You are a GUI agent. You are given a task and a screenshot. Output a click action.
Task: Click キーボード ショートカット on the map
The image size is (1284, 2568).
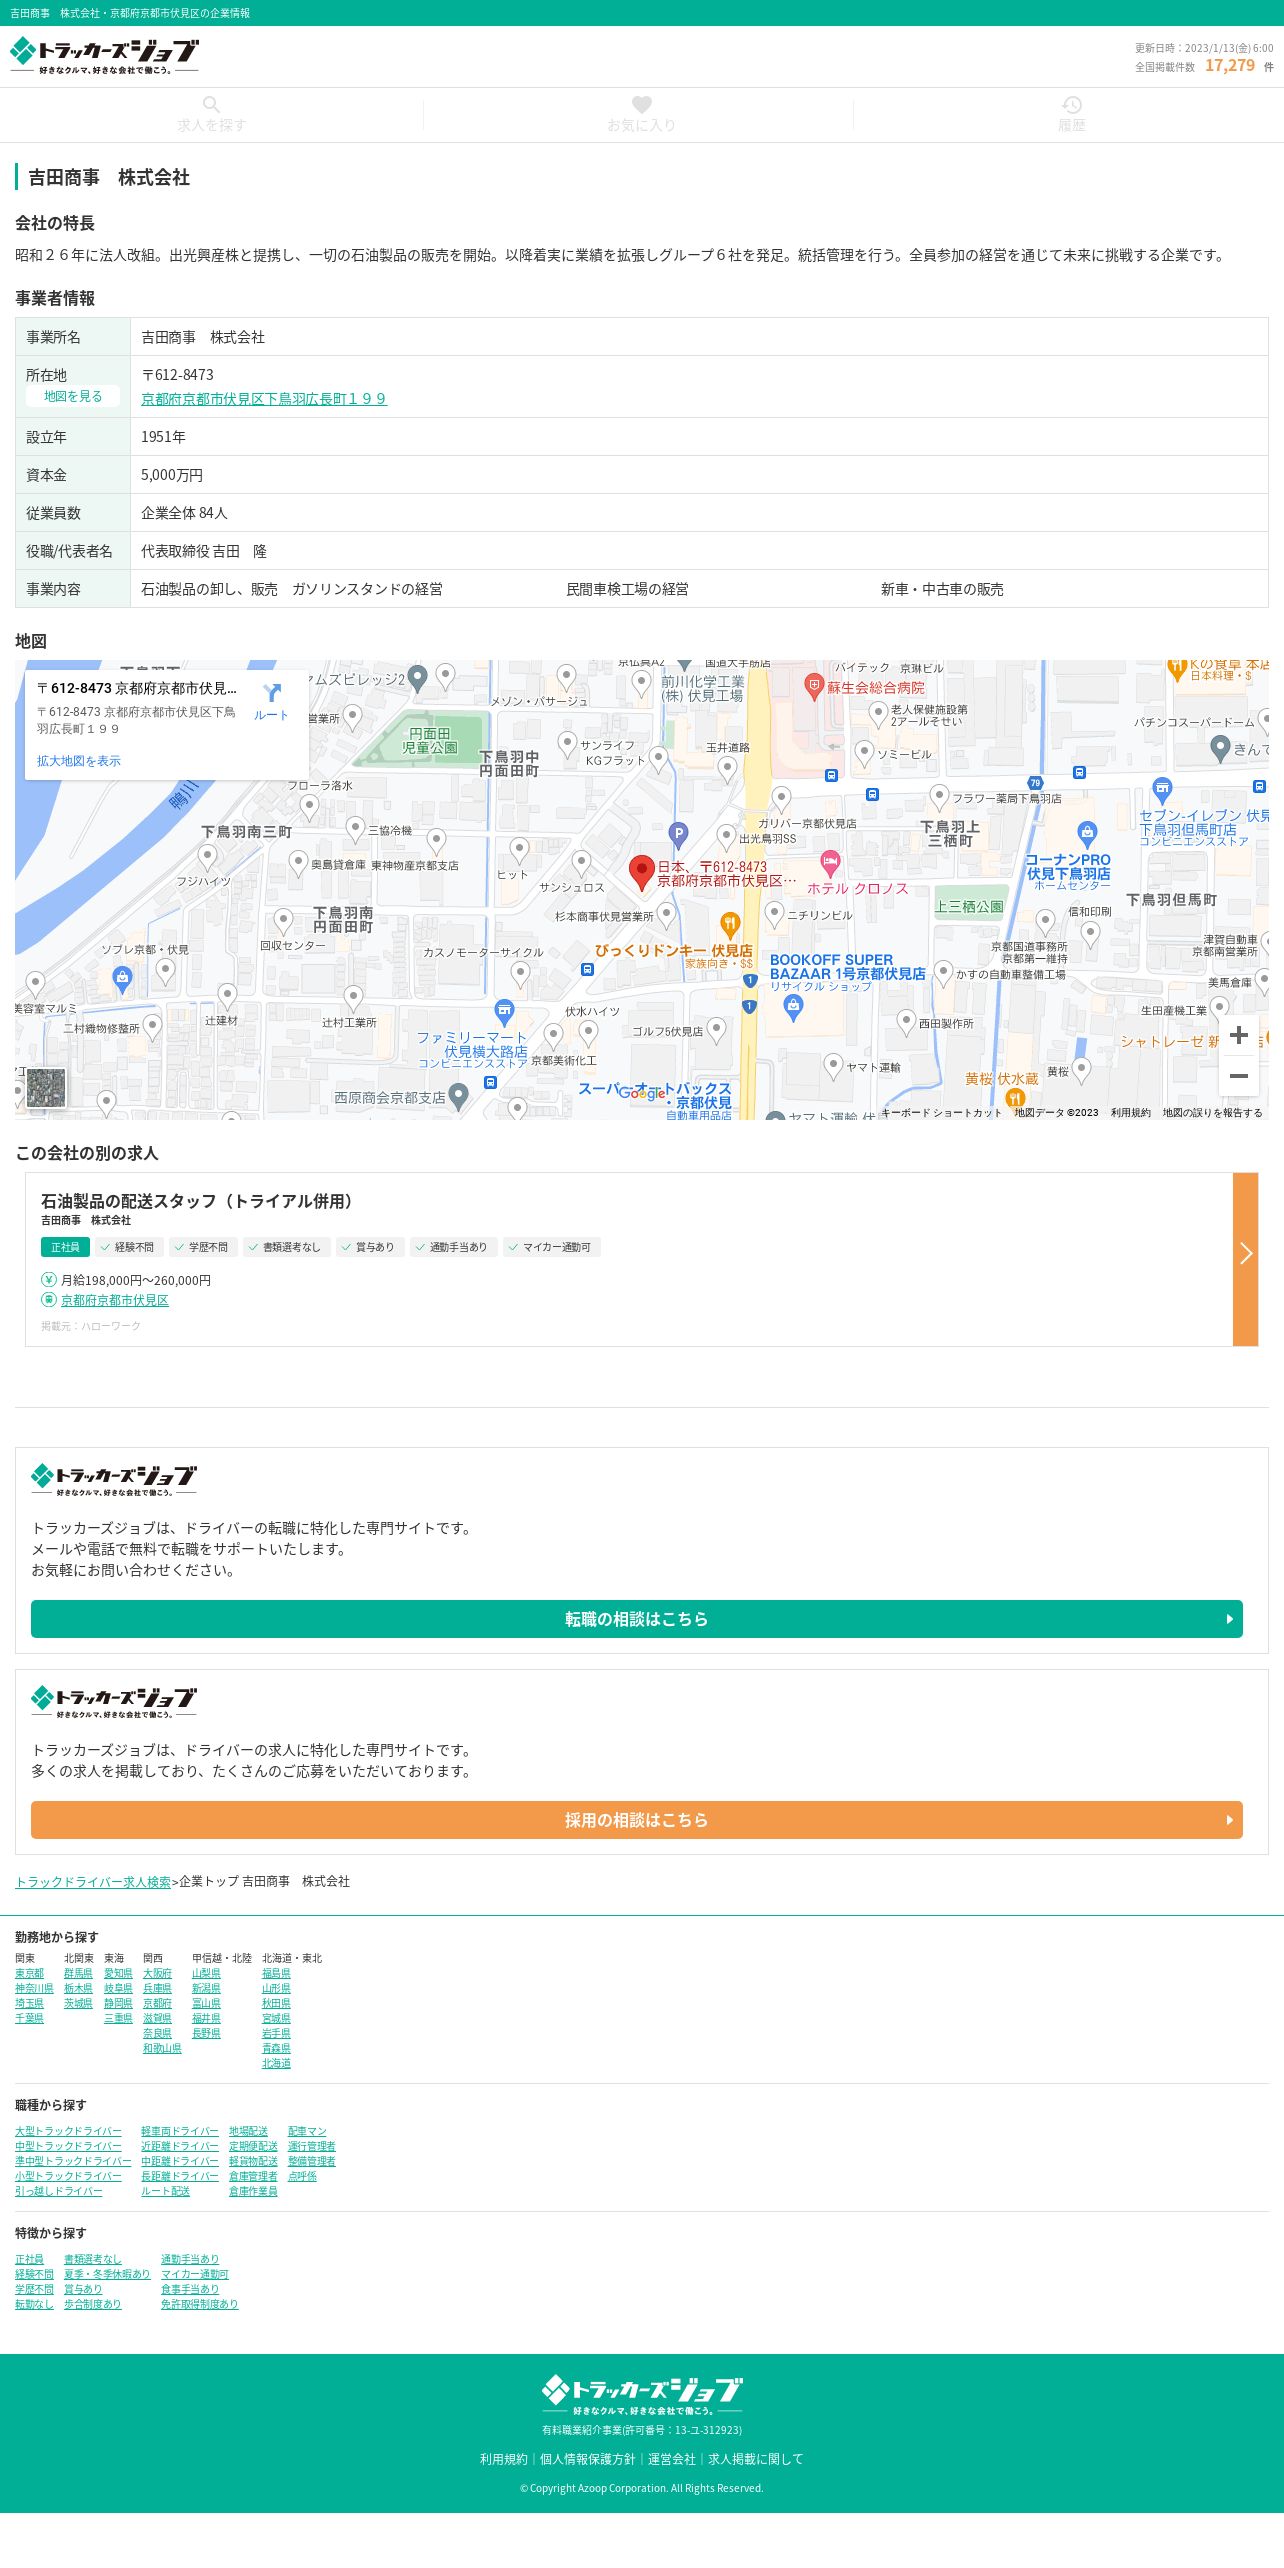[941, 1113]
